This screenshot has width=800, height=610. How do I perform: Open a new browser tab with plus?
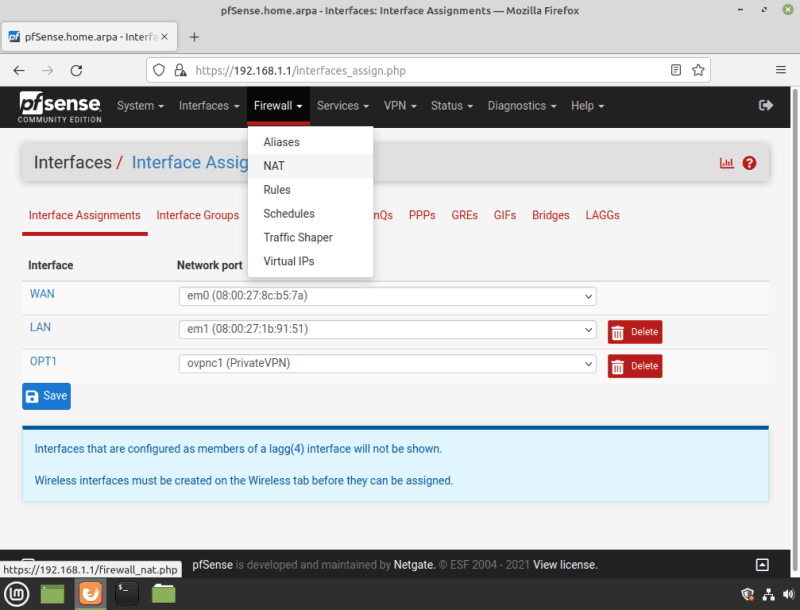194,37
